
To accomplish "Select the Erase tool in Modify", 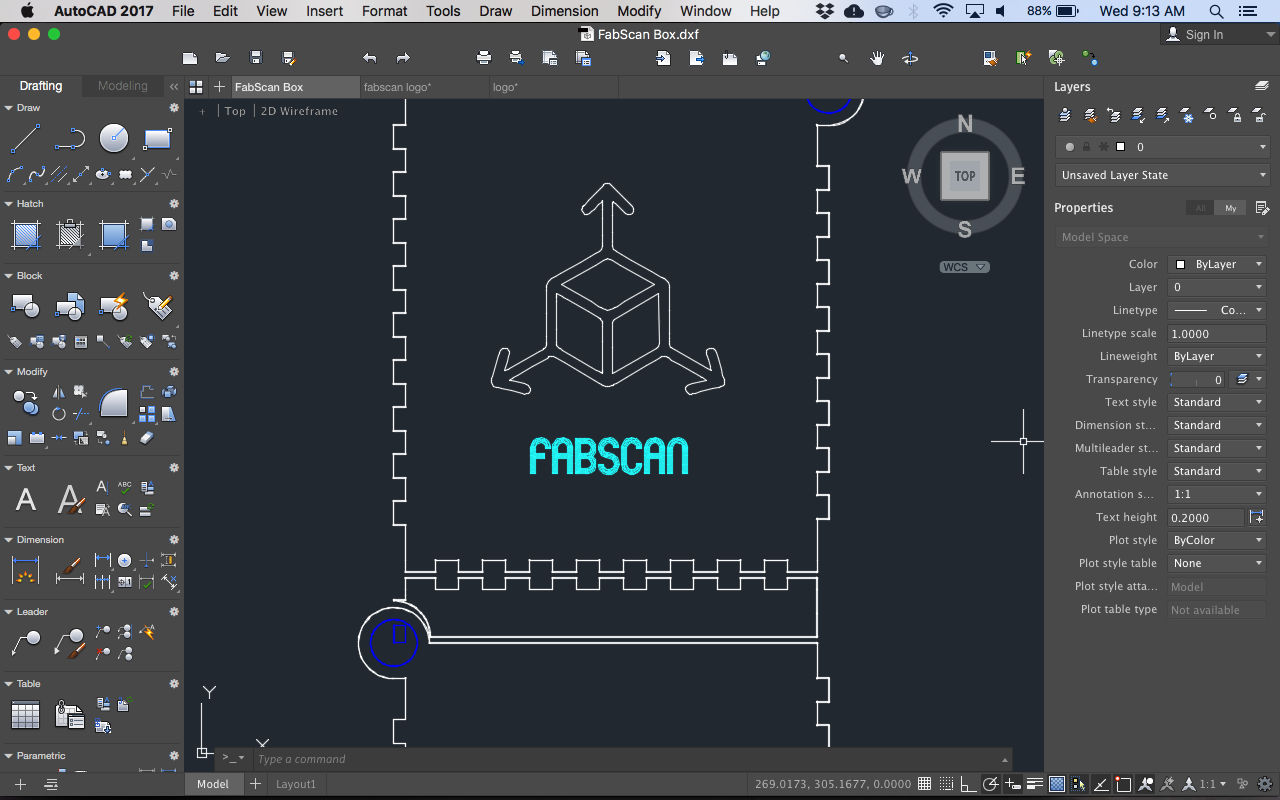I will 147,438.
